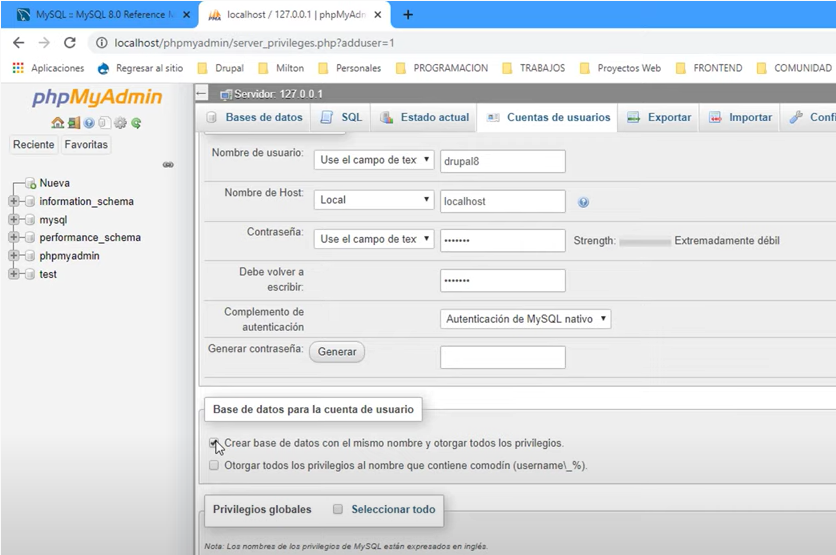Click the information_schema database icon
The width and height of the screenshot is (836, 555).
(30, 202)
